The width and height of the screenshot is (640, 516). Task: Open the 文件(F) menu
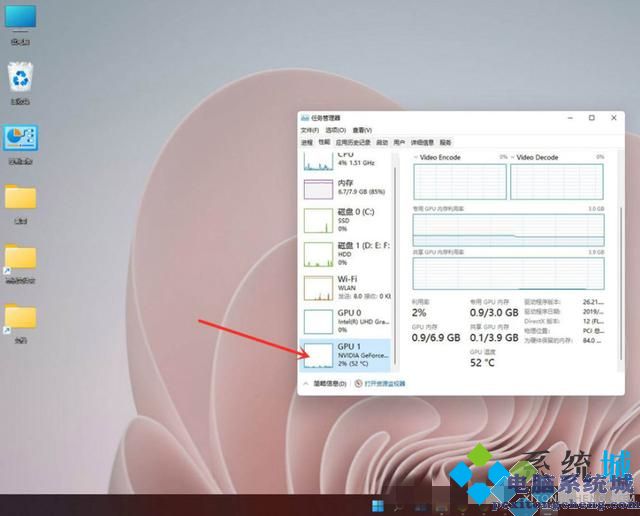[310, 130]
